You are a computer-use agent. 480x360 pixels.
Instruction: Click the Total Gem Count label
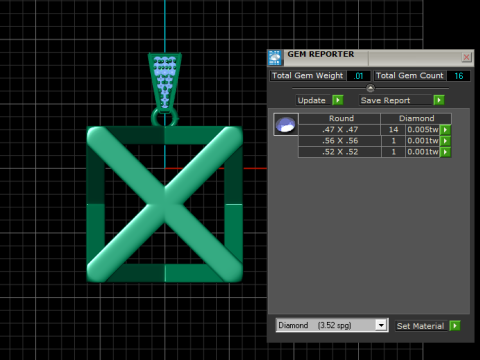pyautogui.click(x=410, y=76)
